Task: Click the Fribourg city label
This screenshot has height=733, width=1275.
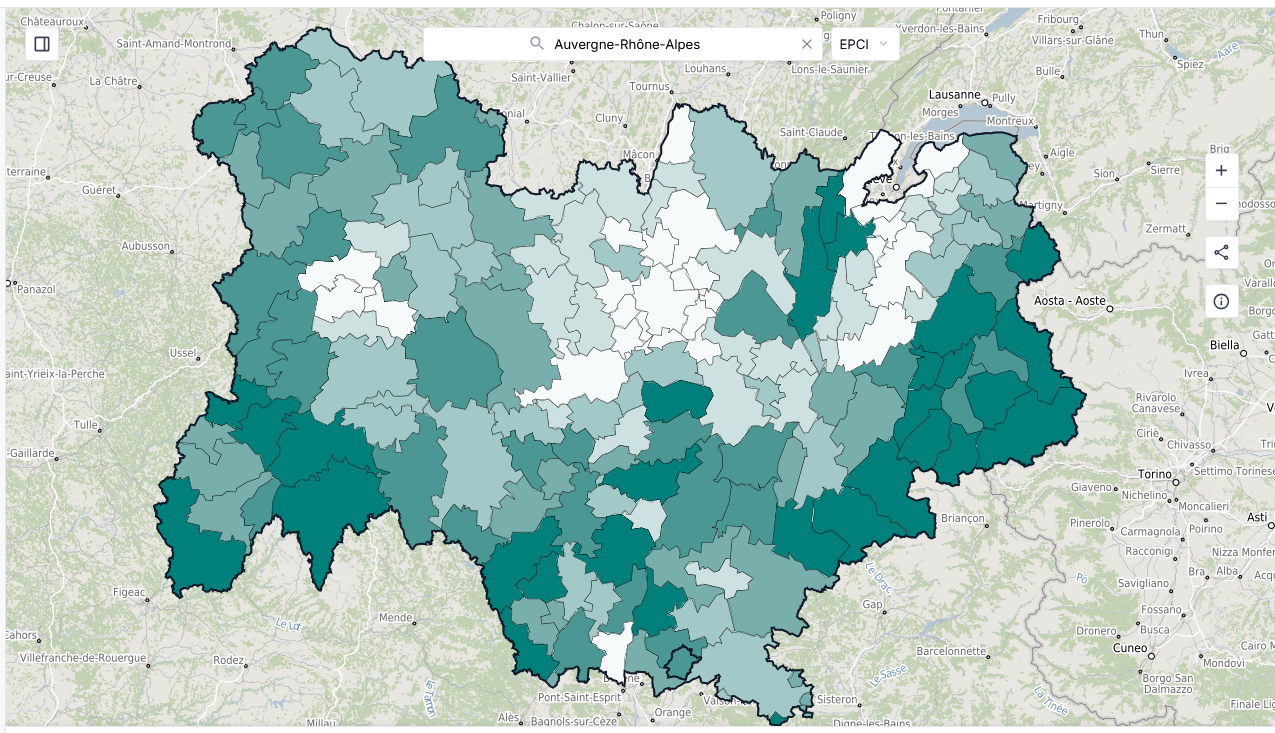Action: 1058,19
